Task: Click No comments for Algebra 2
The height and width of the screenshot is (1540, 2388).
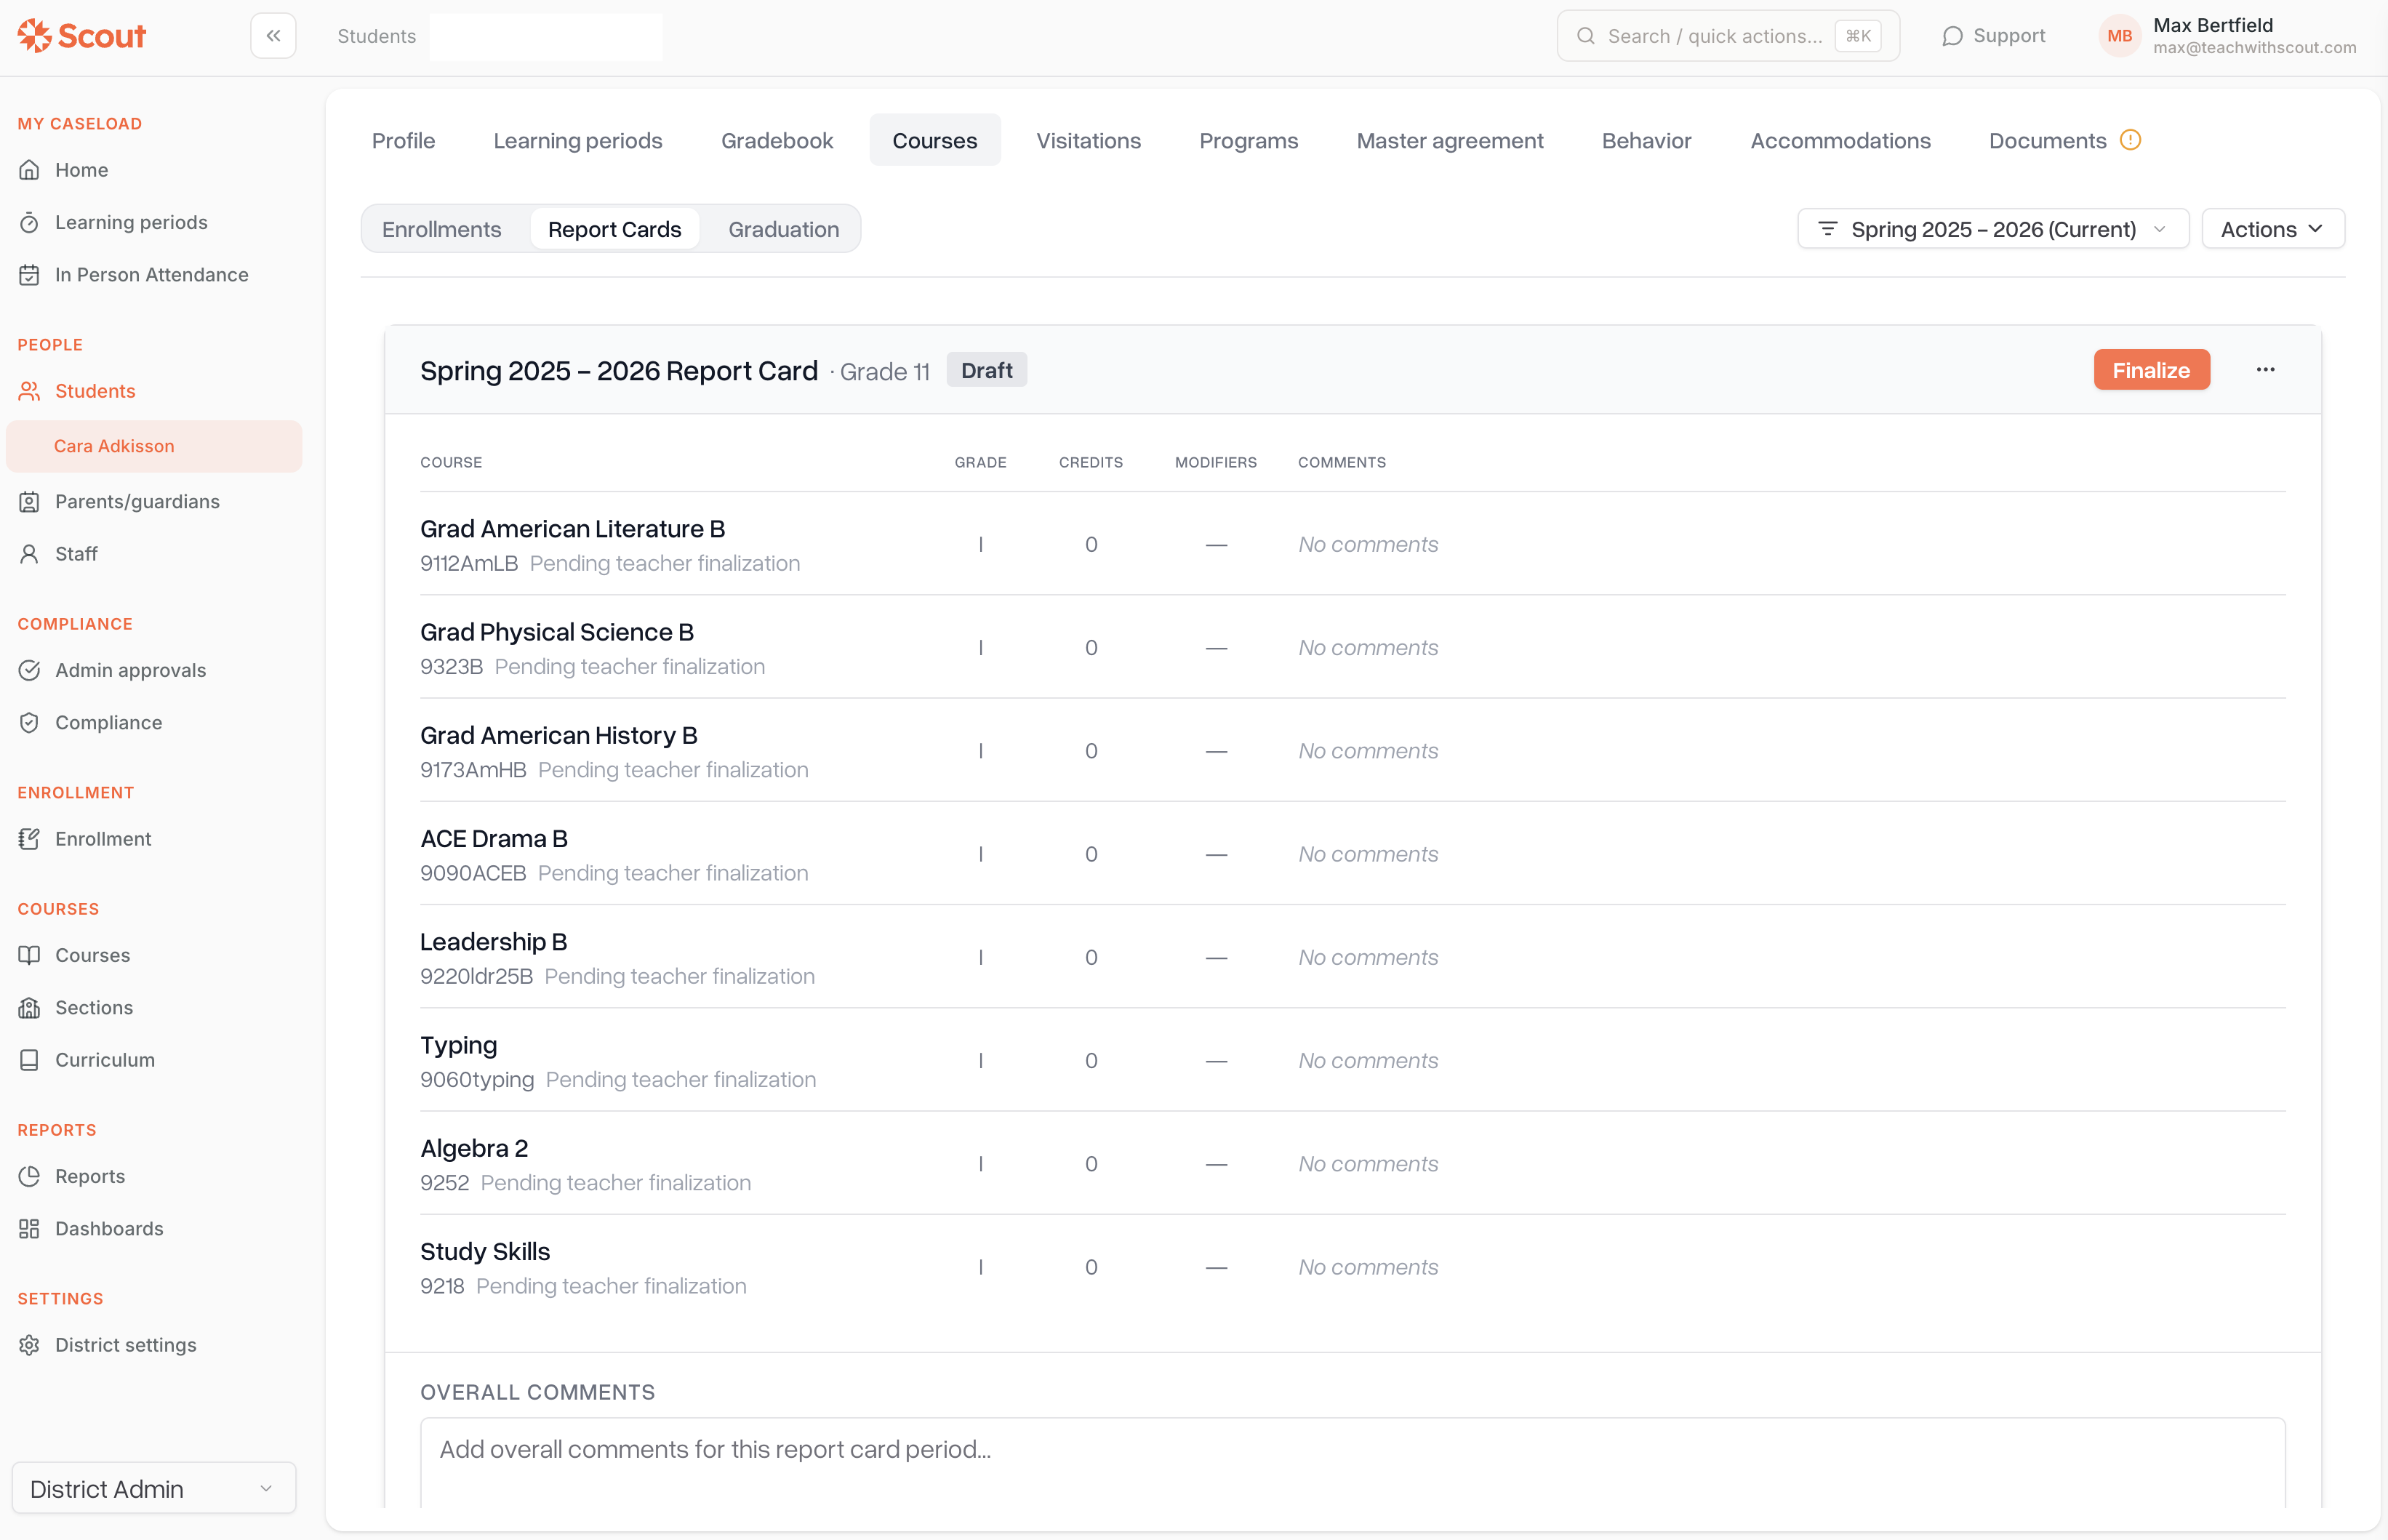Action: pos(1368,1163)
